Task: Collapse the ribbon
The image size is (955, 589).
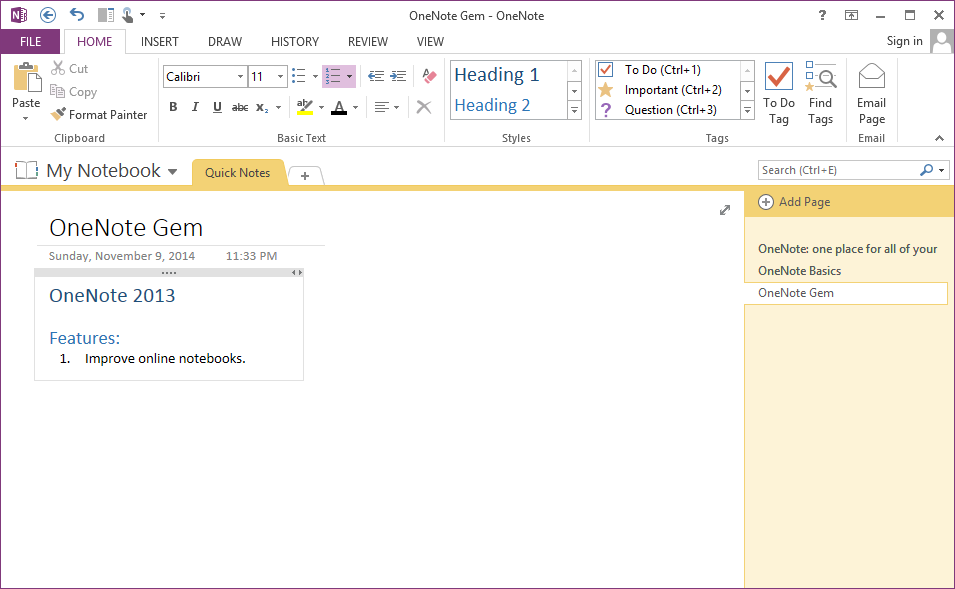Action: pos(939,138)
